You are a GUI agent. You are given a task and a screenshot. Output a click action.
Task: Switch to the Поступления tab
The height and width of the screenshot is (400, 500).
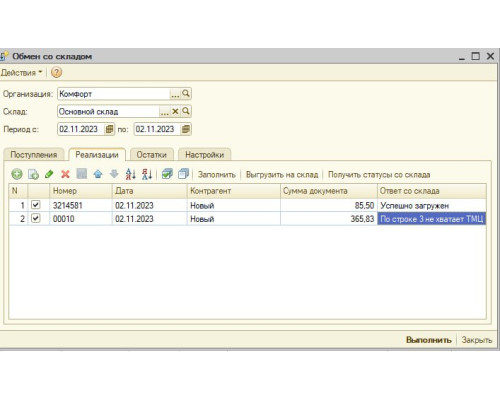[34, 155]
